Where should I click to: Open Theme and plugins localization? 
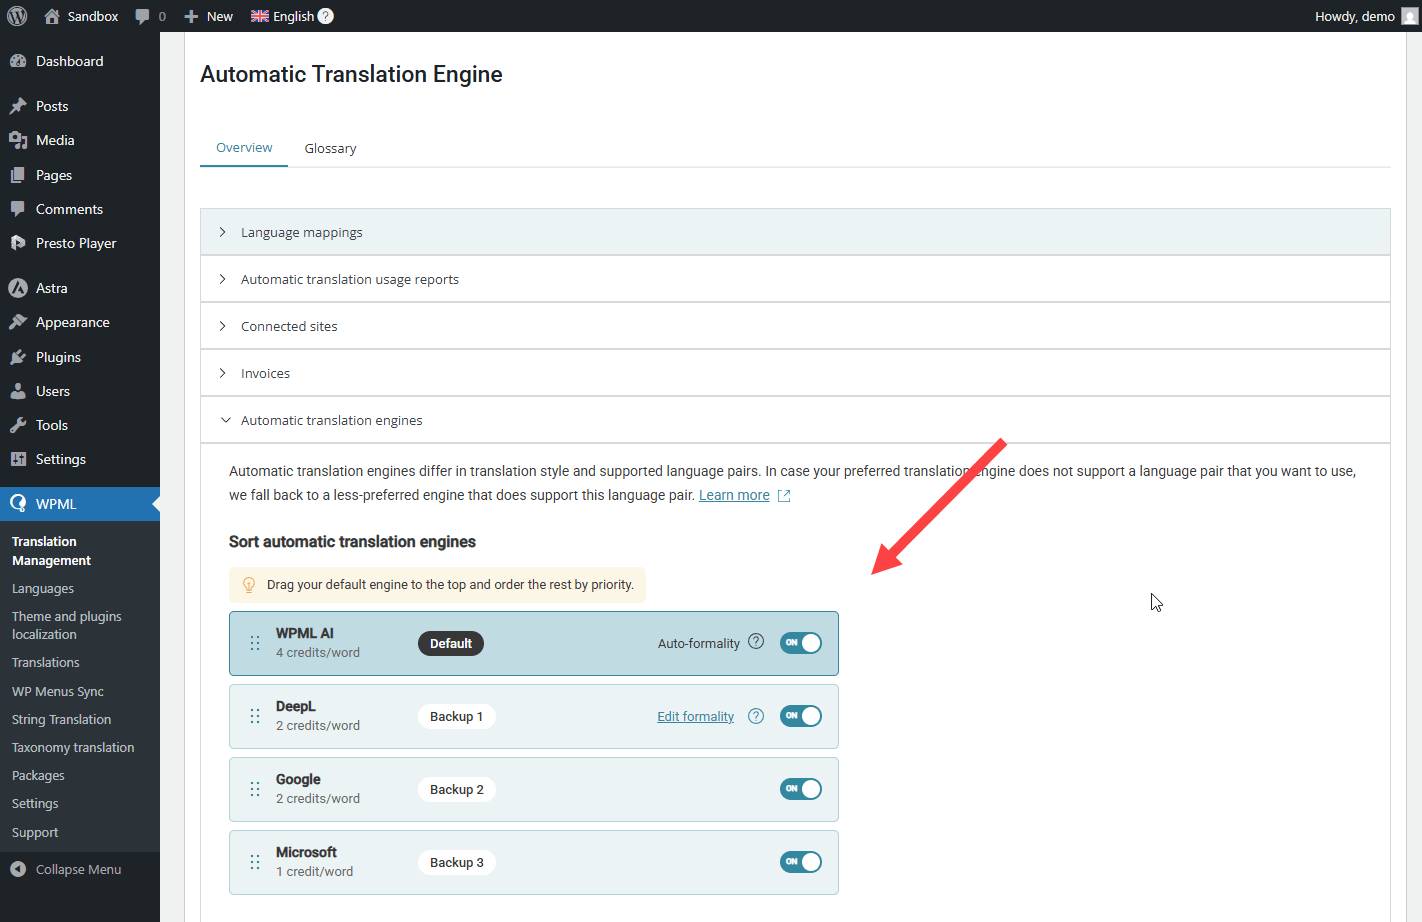click(x=67, y=626)
